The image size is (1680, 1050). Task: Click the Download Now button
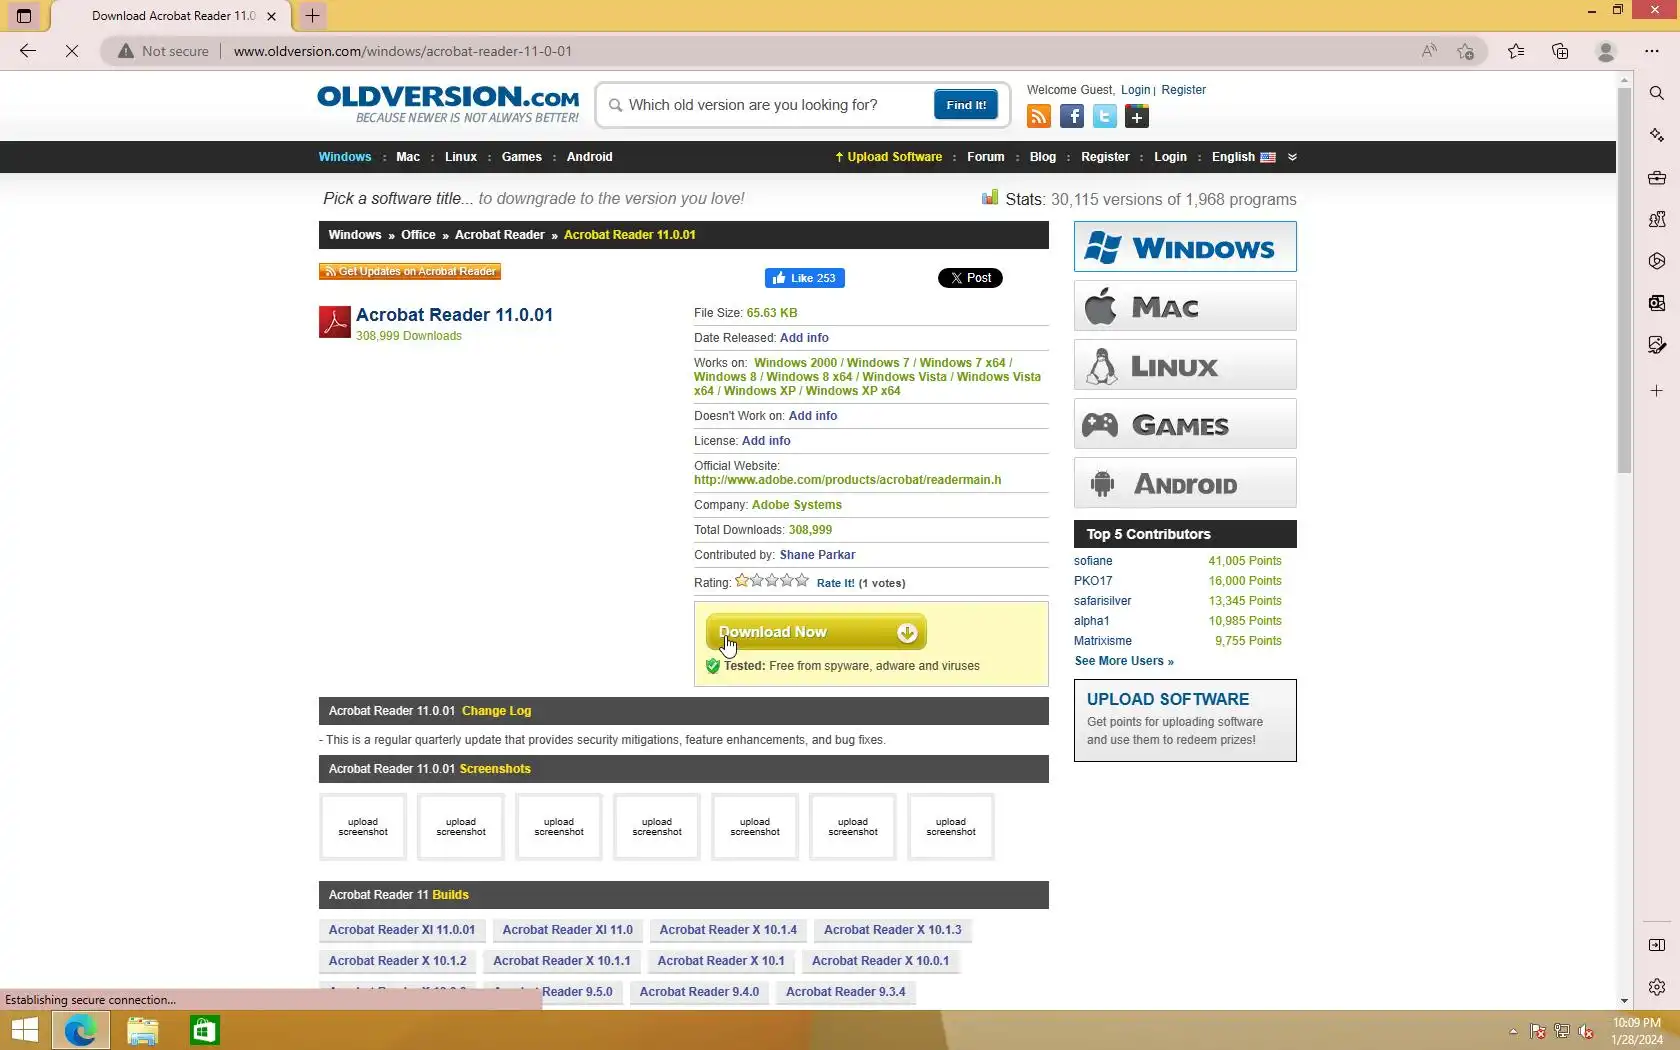coord(816,632)
